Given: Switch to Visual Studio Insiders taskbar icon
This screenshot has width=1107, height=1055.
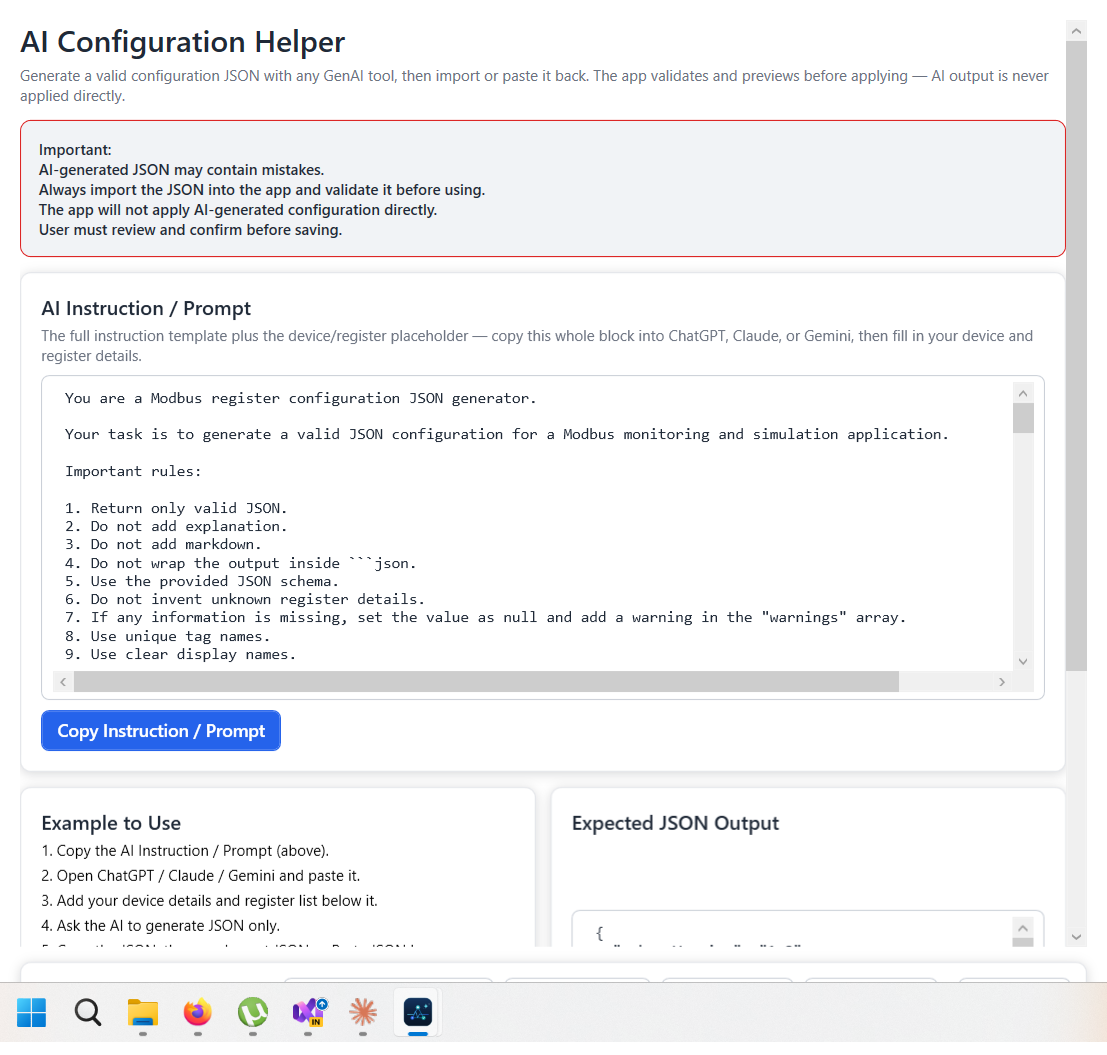Looking at the screenshot, I should click(309, 1012).
